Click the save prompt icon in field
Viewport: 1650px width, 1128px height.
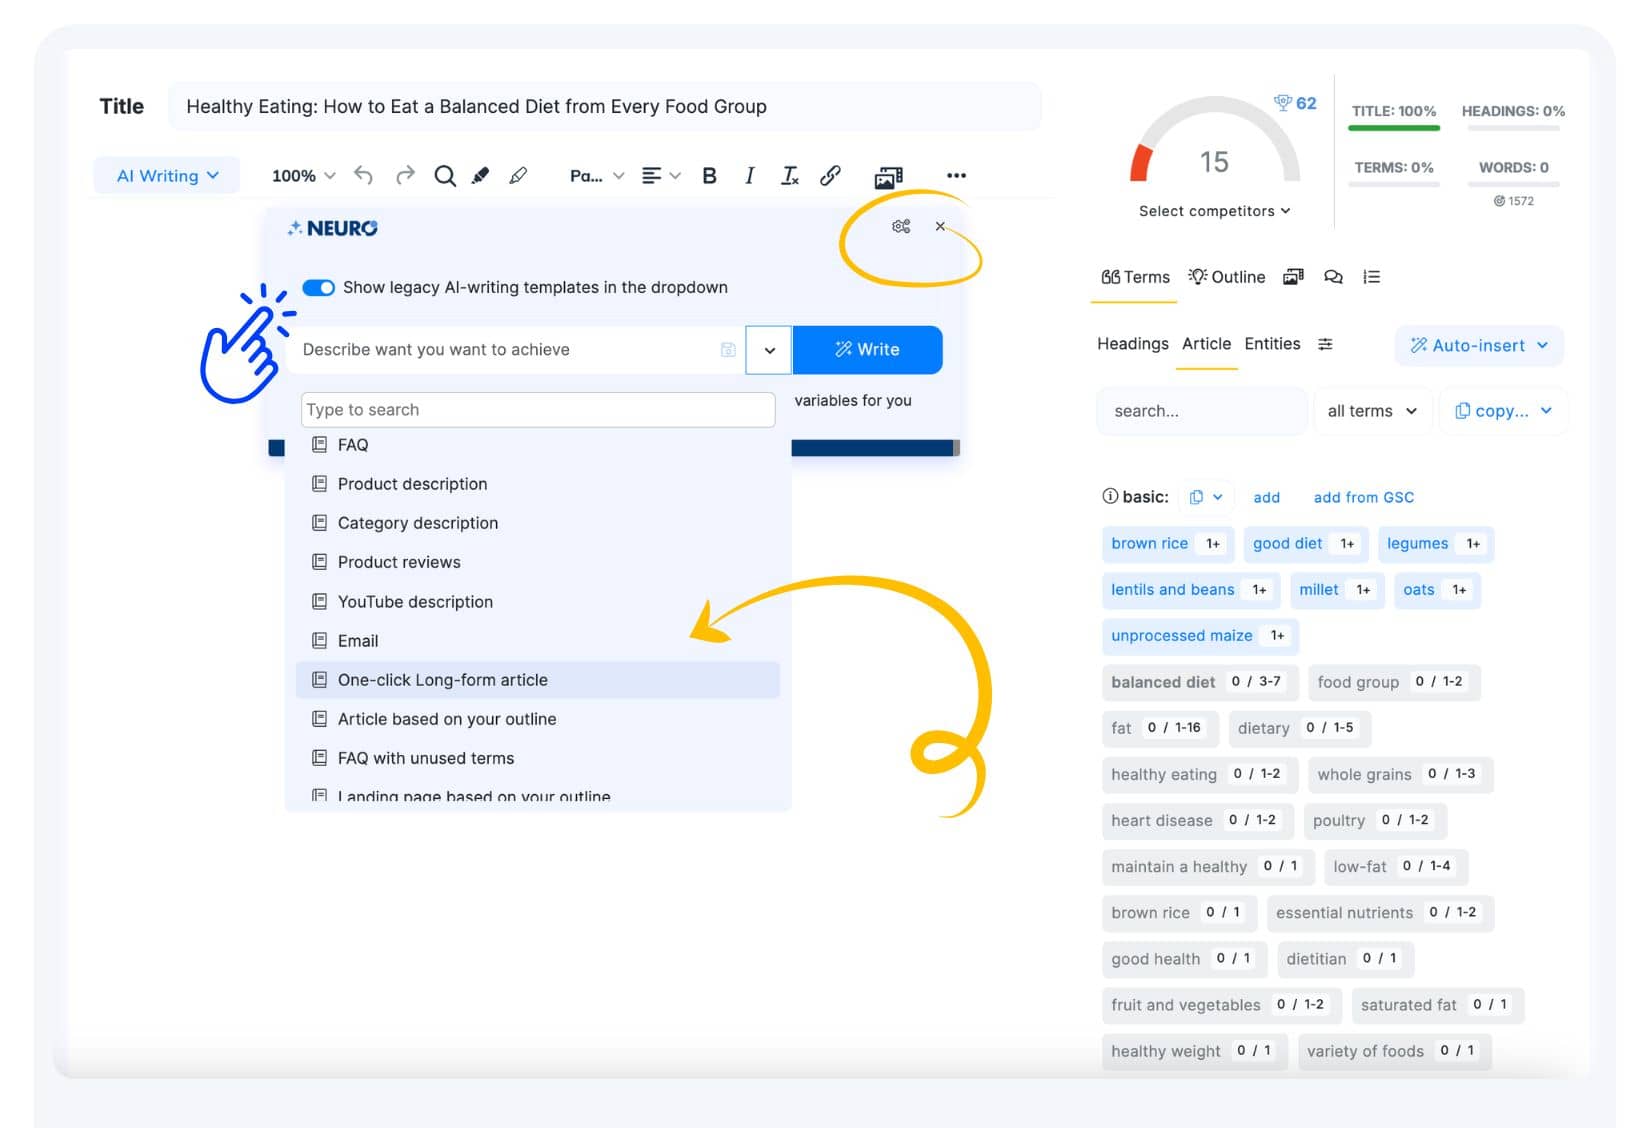coord(728,350)
